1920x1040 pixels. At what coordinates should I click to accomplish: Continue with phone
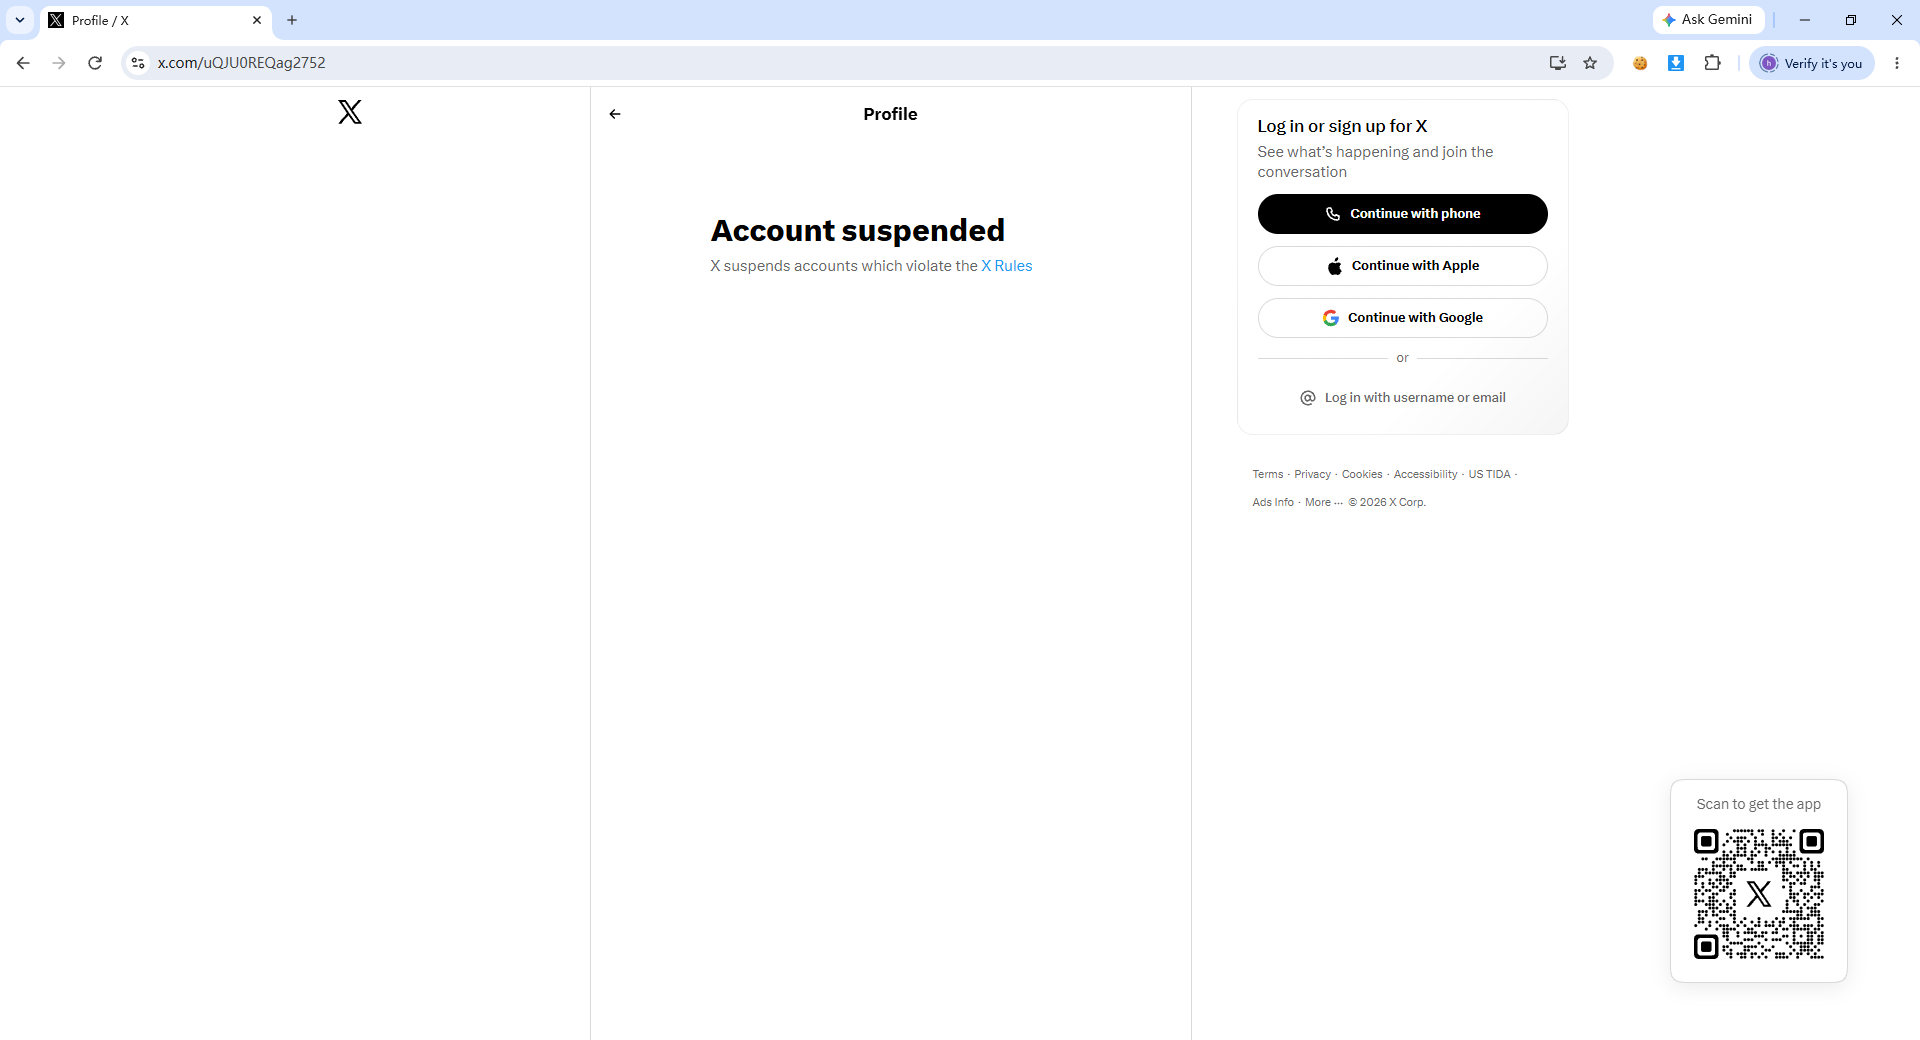[x=1402, y=214]
